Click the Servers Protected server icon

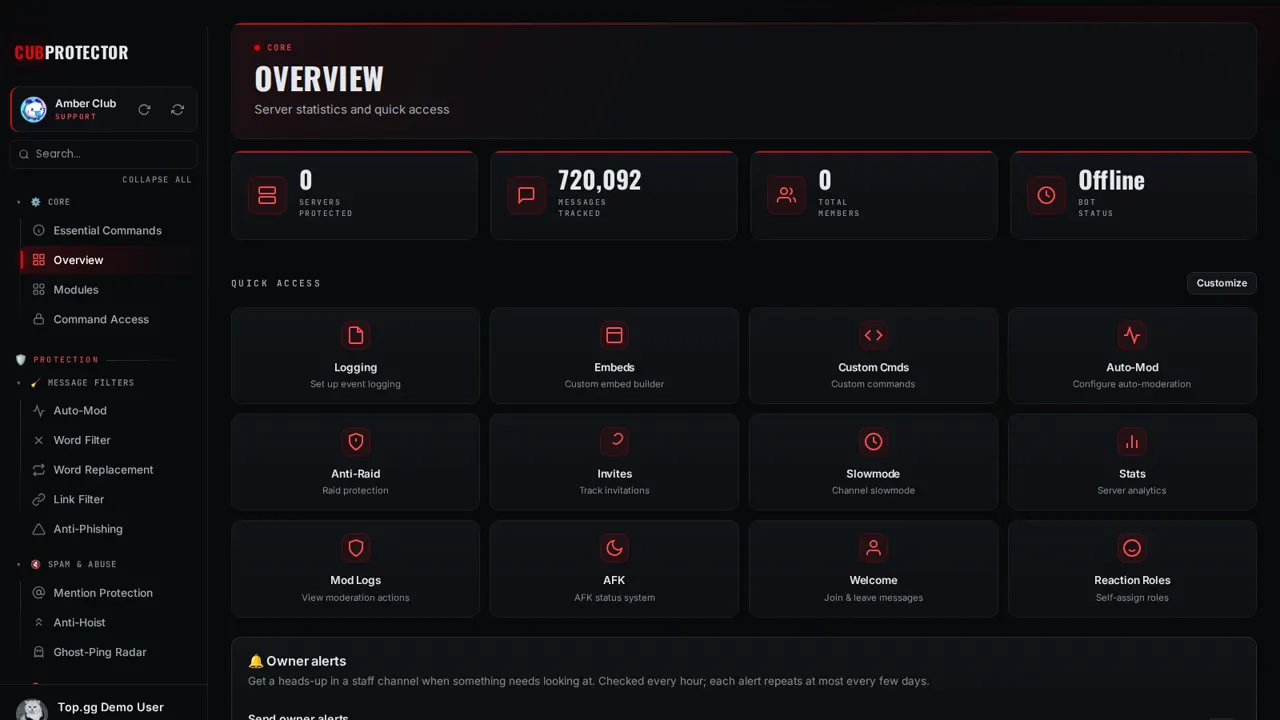267,195
